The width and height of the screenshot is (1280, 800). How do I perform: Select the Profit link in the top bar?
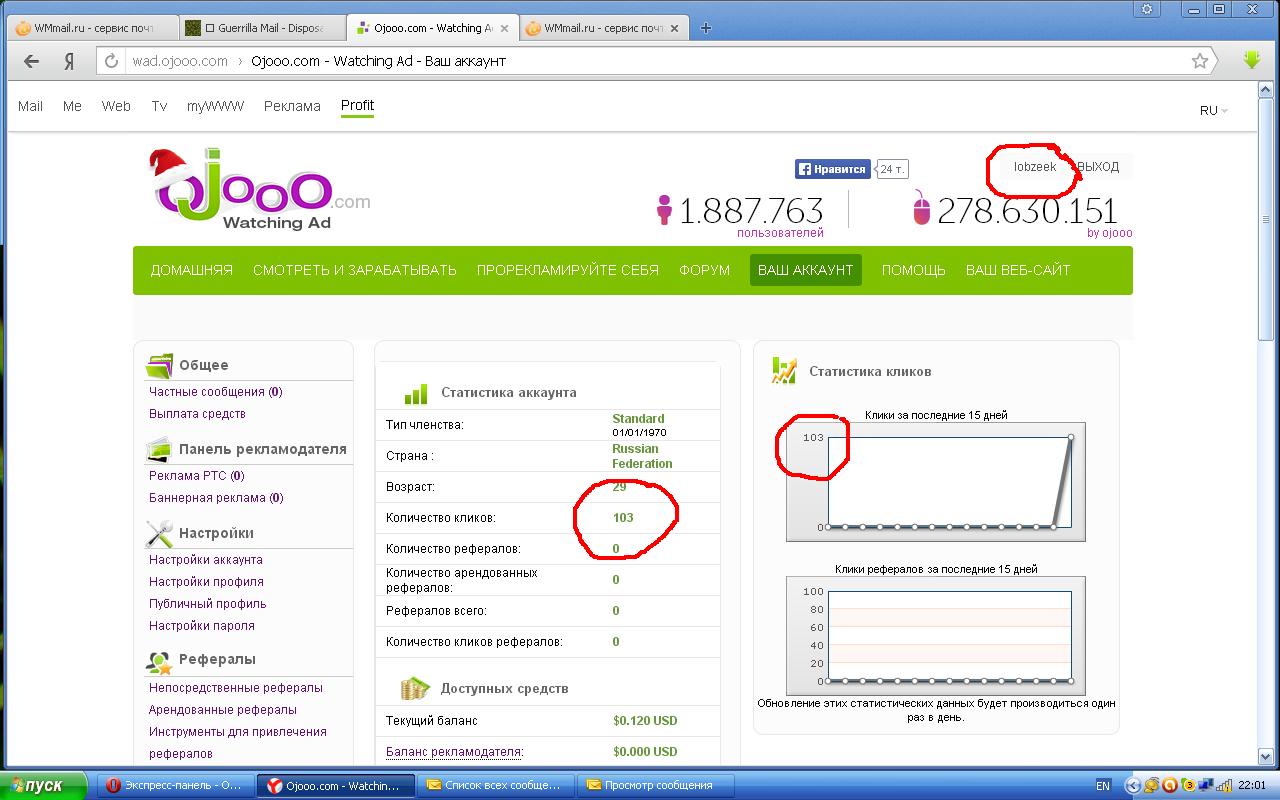coord(357,105)
